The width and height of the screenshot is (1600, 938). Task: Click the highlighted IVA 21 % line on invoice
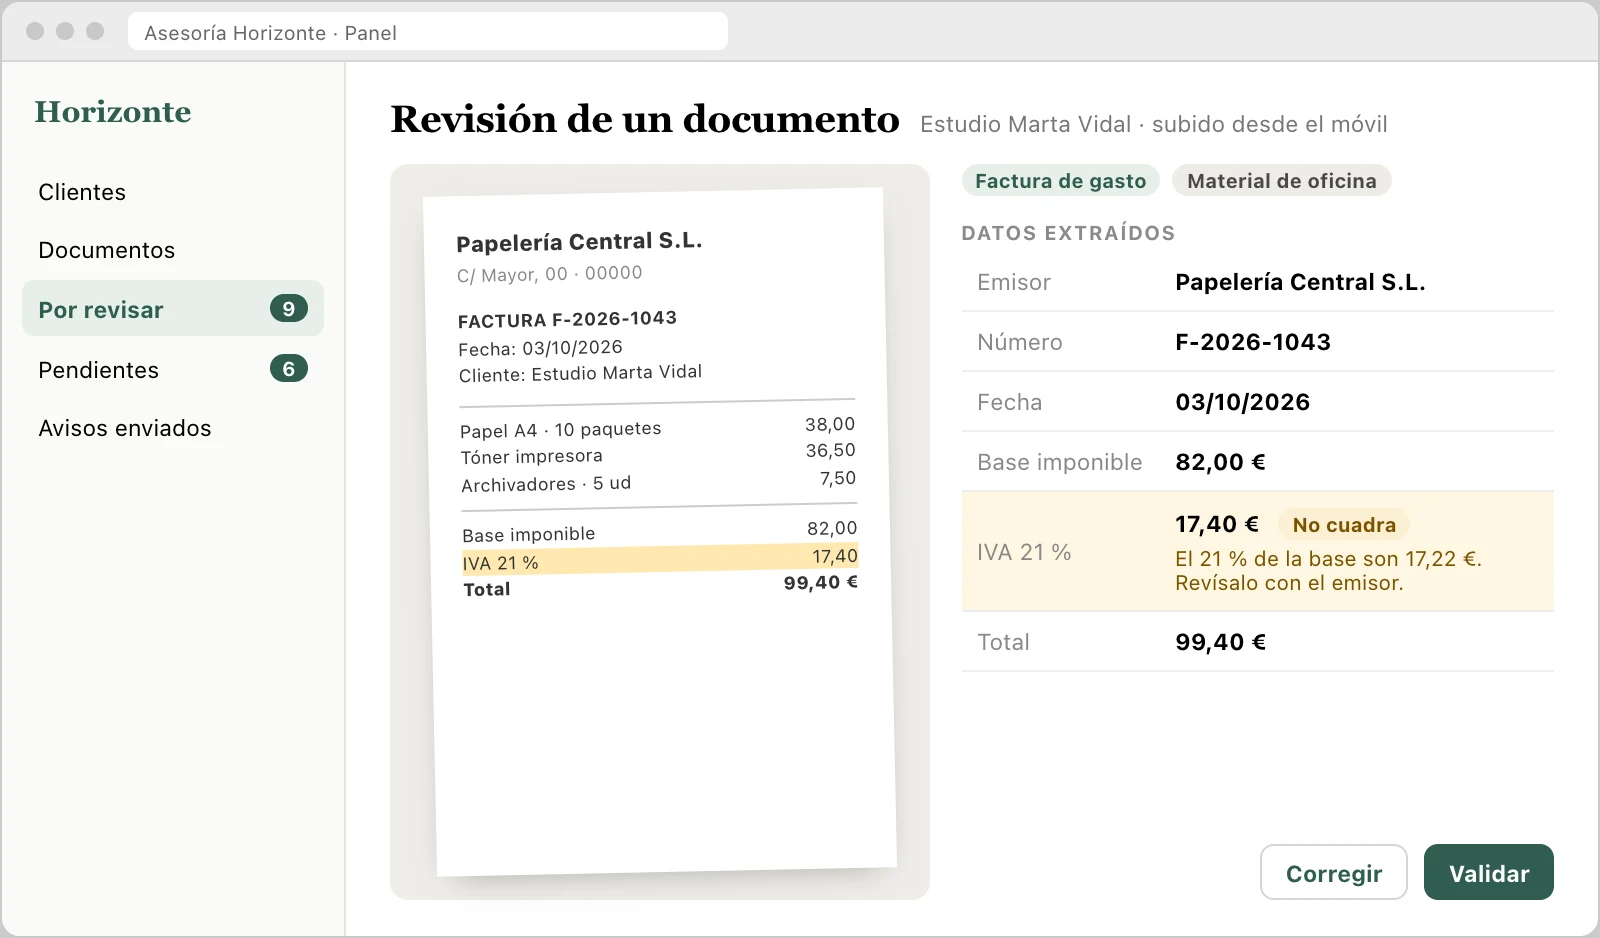click(660, 559)
